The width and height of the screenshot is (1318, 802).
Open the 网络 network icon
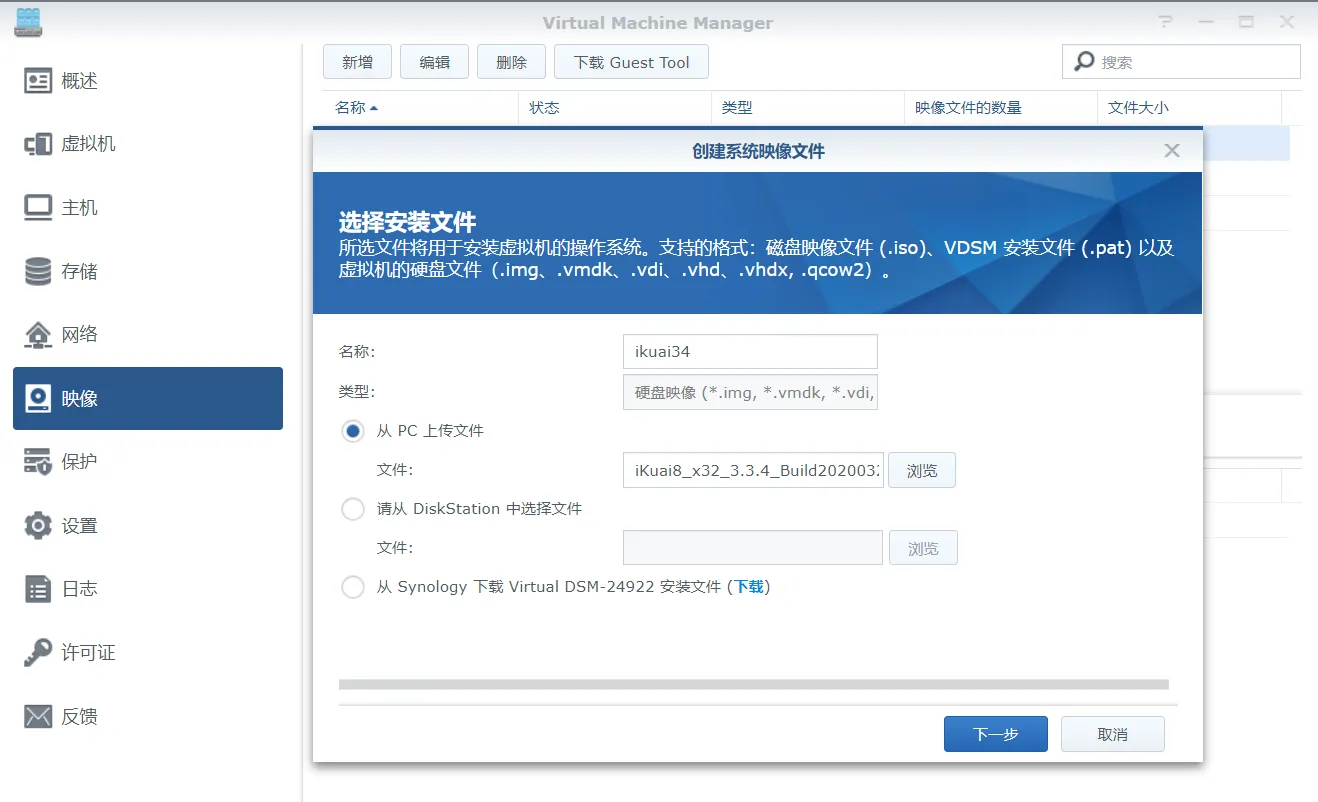coord(38,334)
